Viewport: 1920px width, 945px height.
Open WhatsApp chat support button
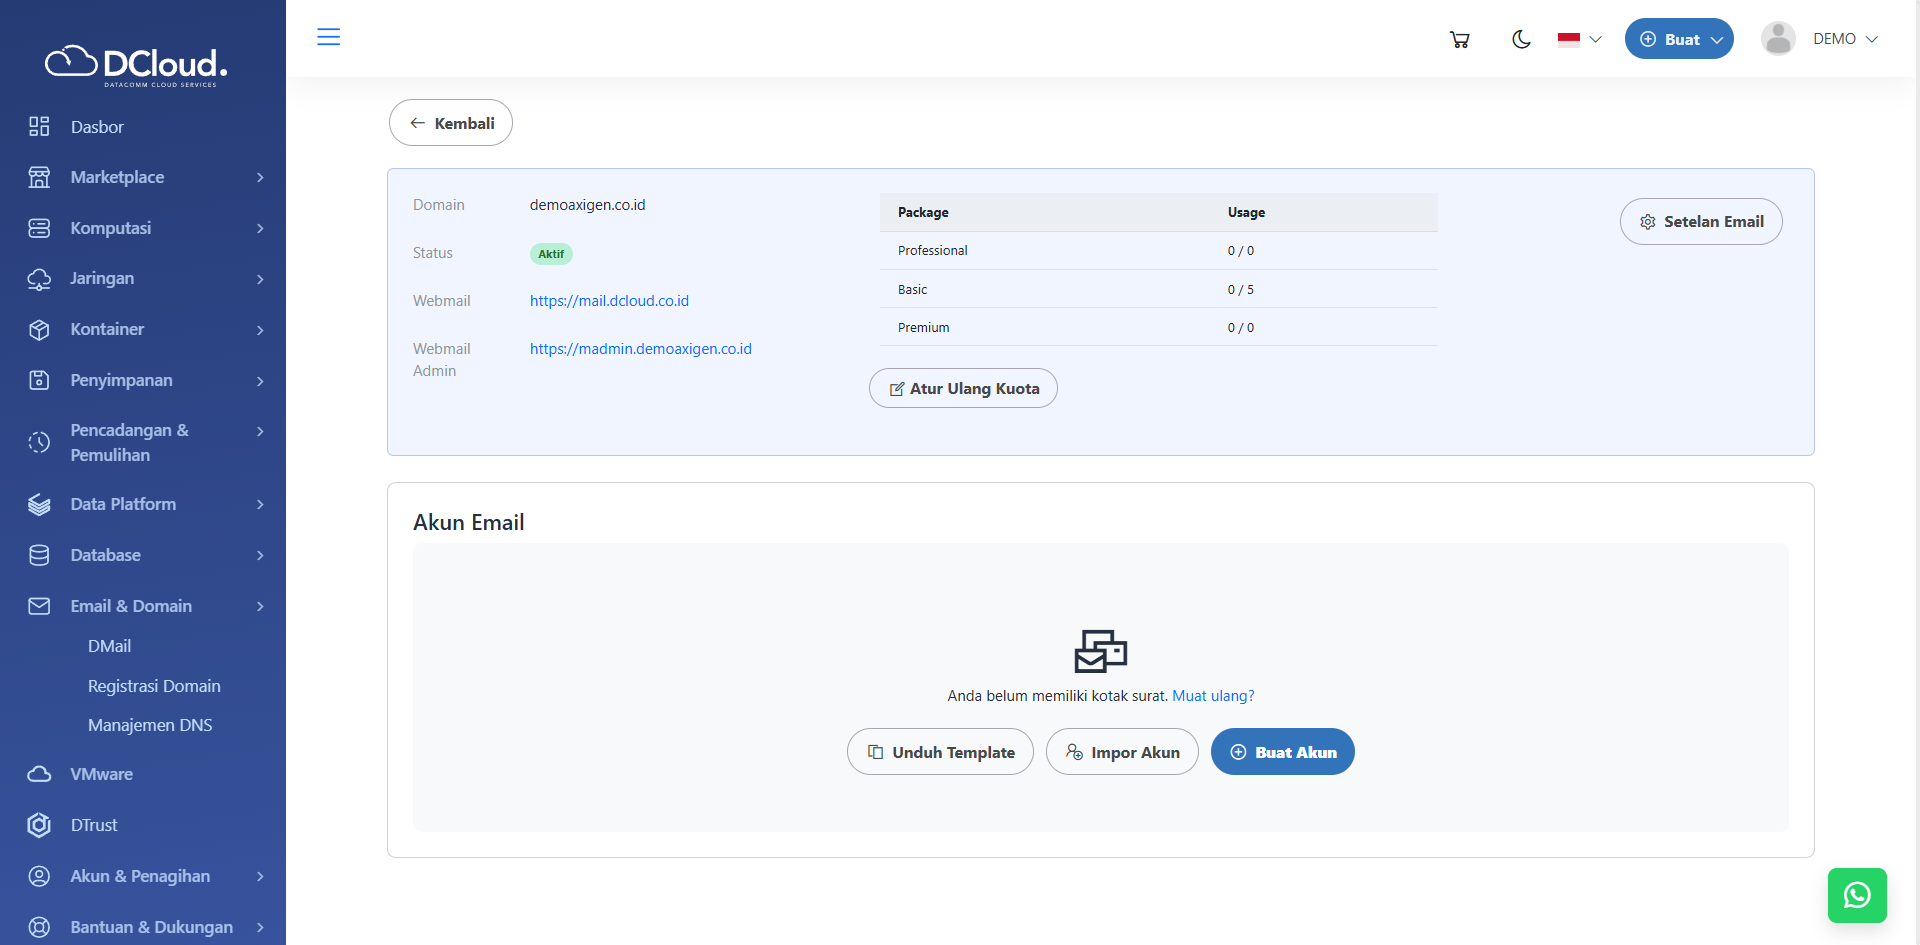[1856, 895]
